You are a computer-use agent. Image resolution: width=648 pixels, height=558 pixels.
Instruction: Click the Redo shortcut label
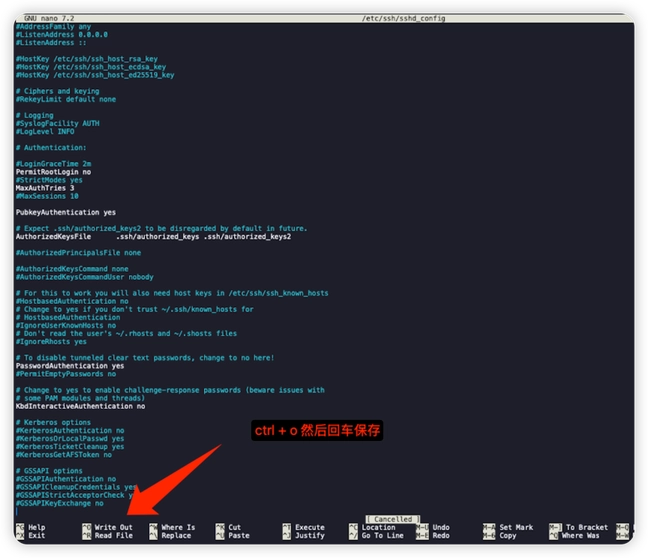pyautogui.click(x=441, y=535)
